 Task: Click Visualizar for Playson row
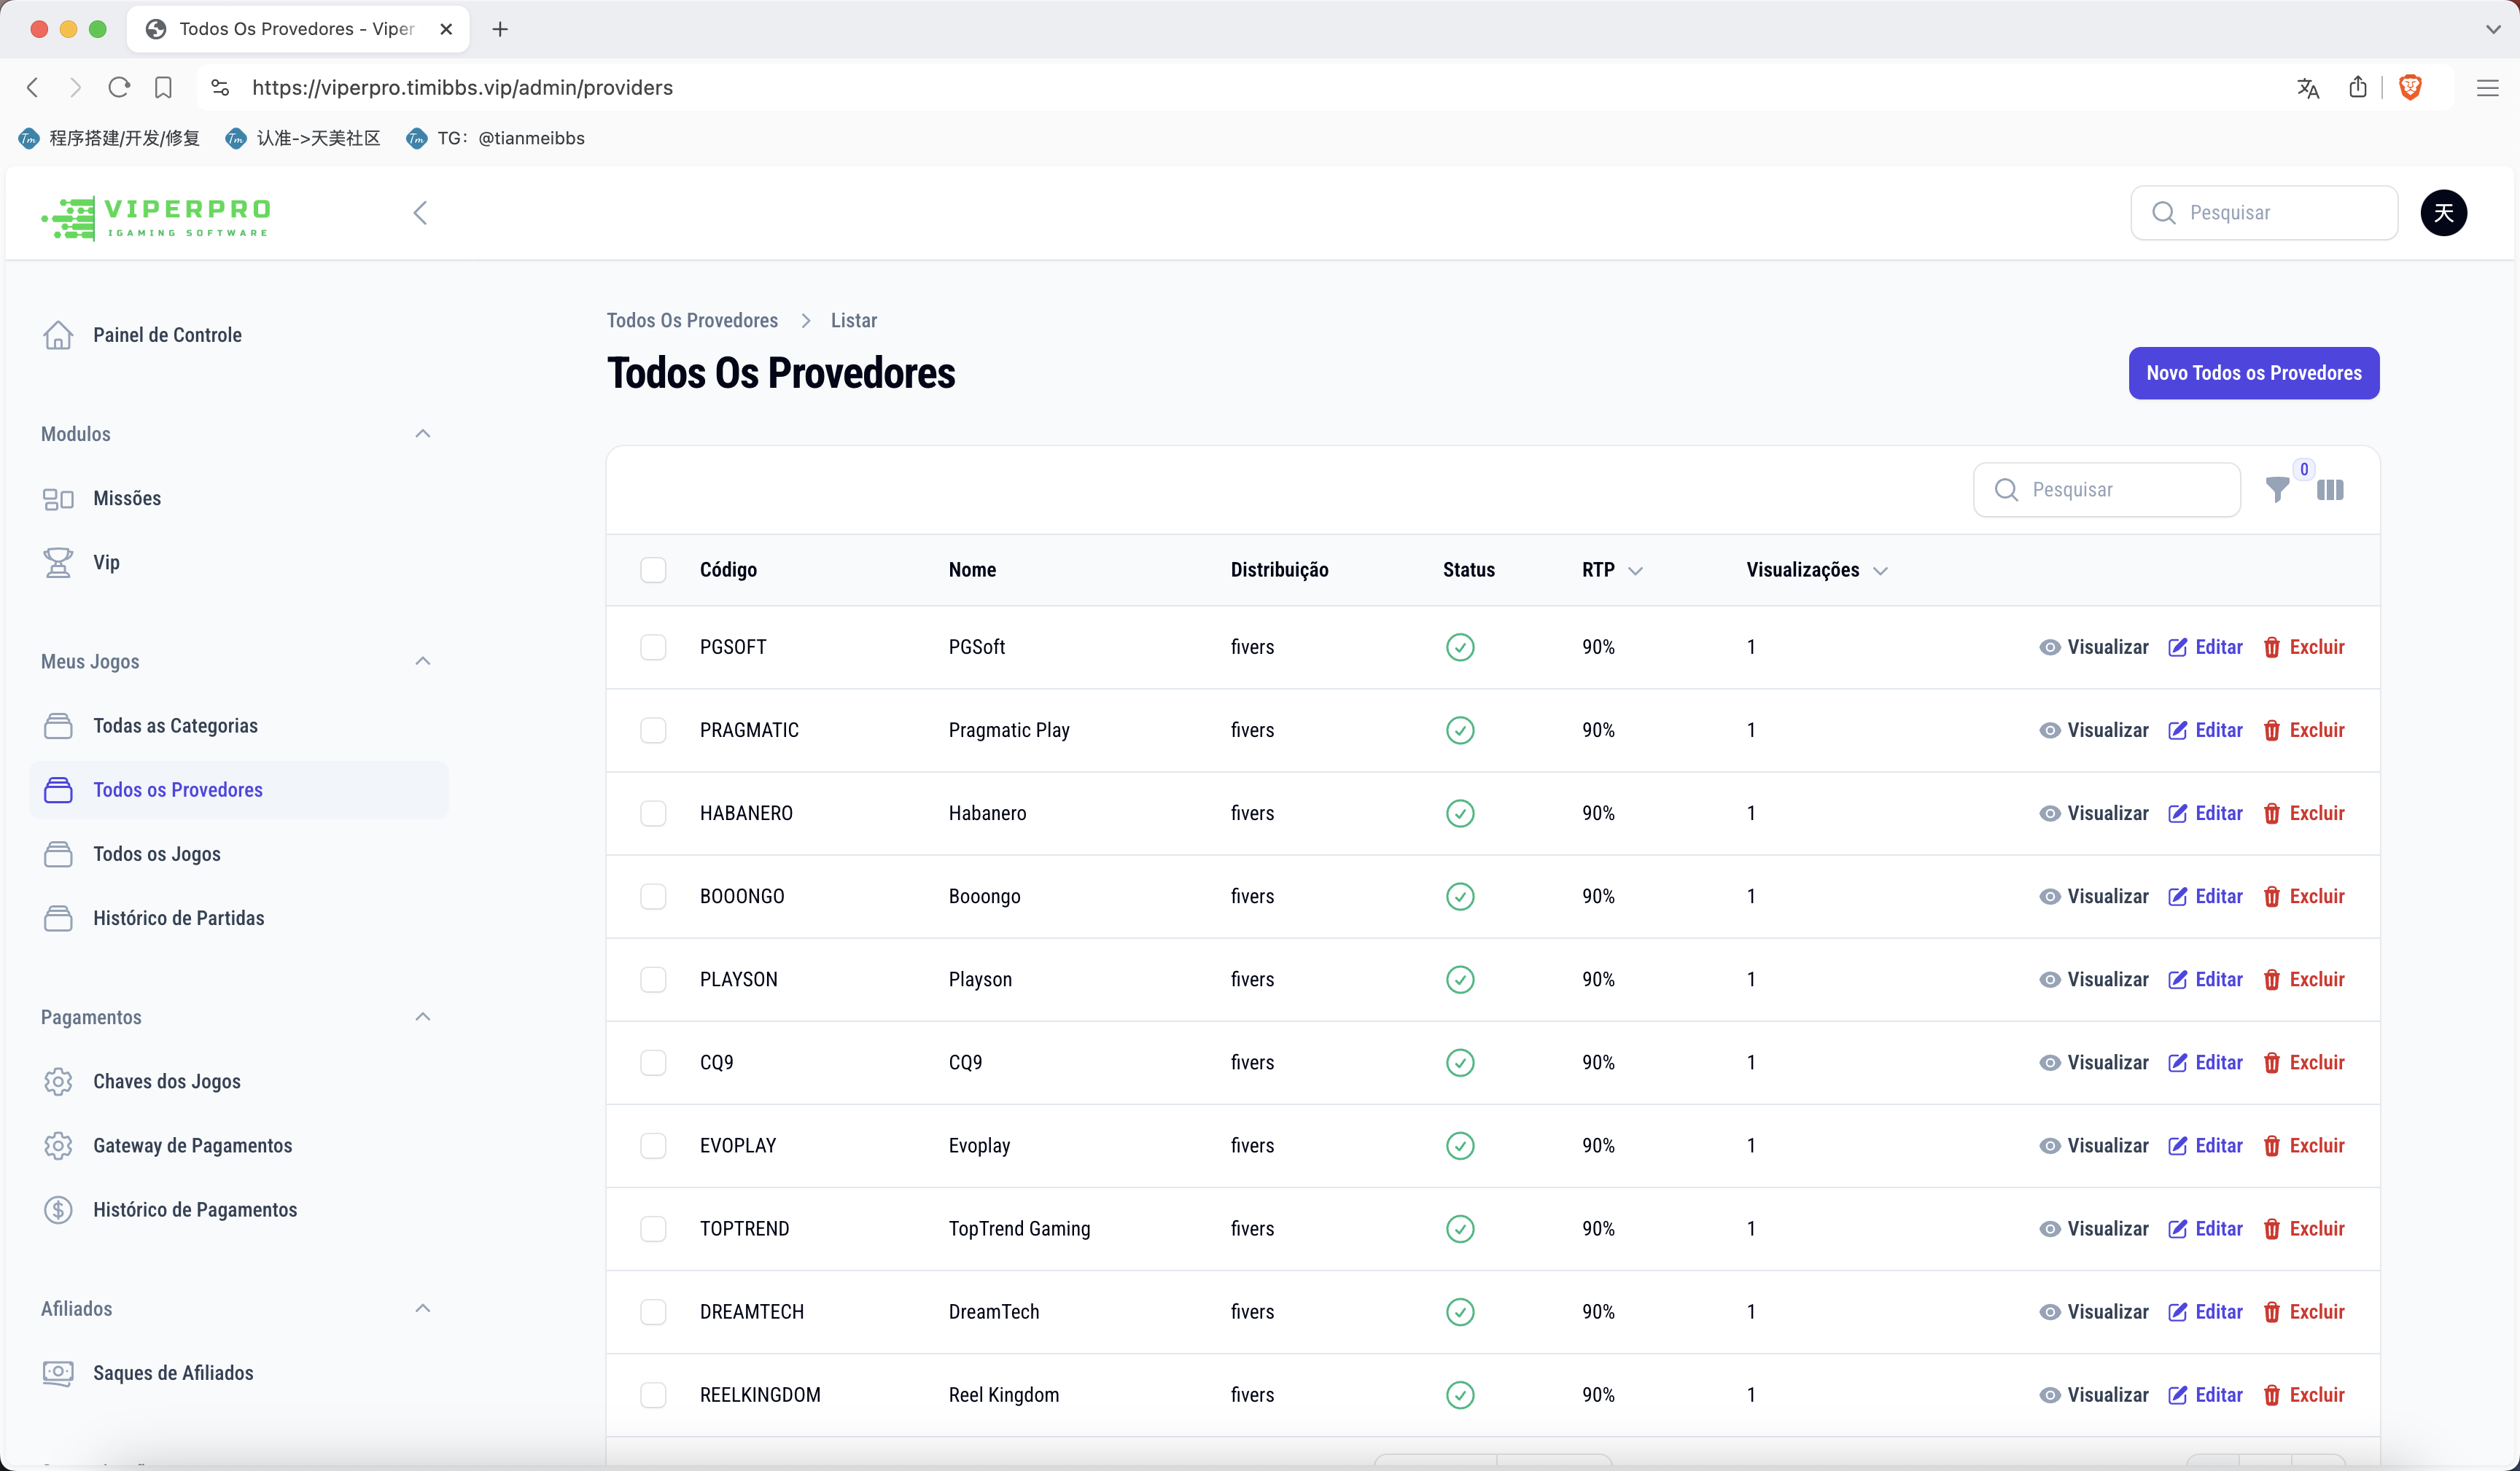point(2094,979)
